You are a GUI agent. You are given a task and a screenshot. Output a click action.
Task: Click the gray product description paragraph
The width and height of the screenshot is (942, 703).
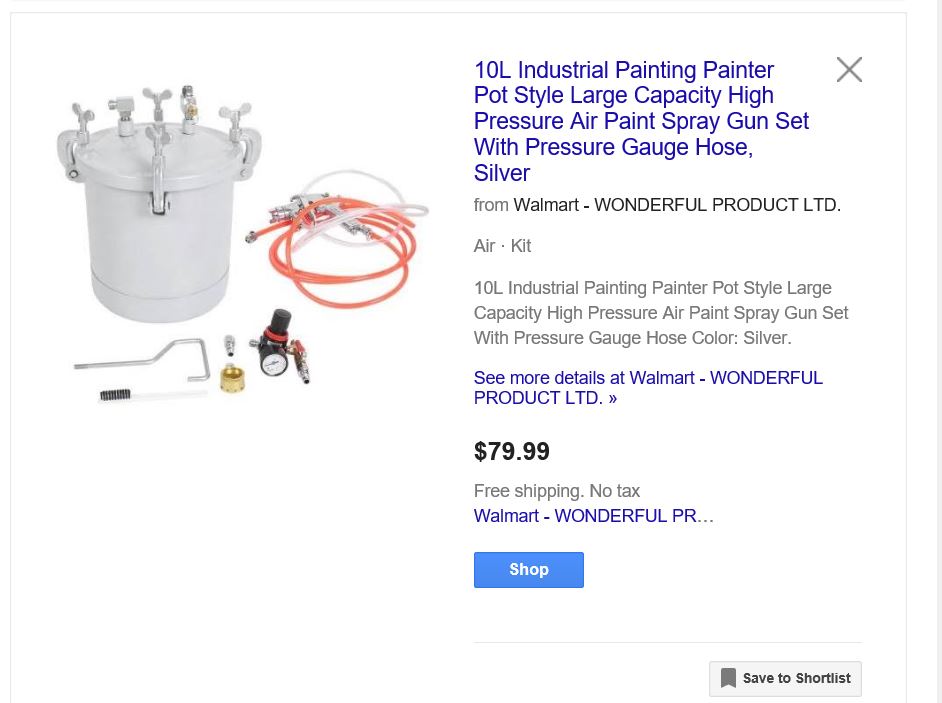[x=660, y=313]
